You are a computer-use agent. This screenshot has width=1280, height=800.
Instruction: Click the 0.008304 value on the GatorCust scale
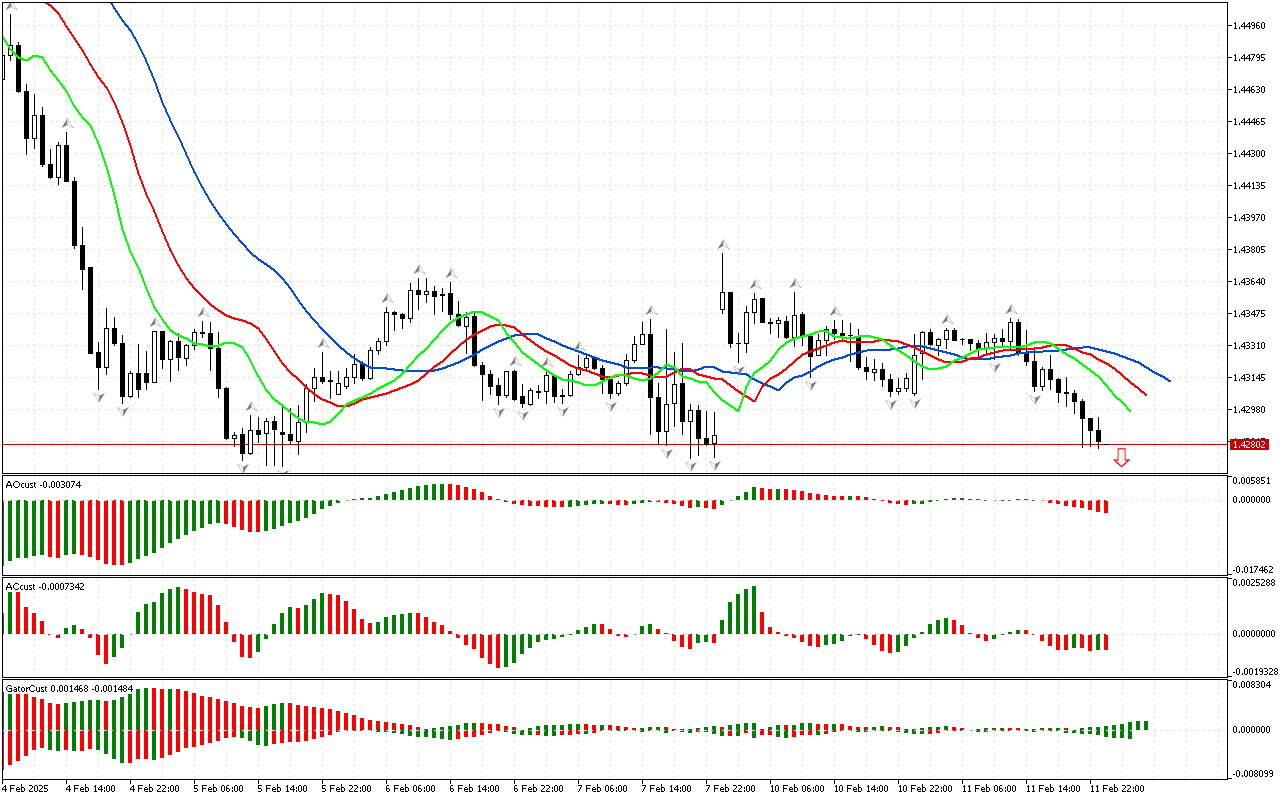coord(1254,685)
